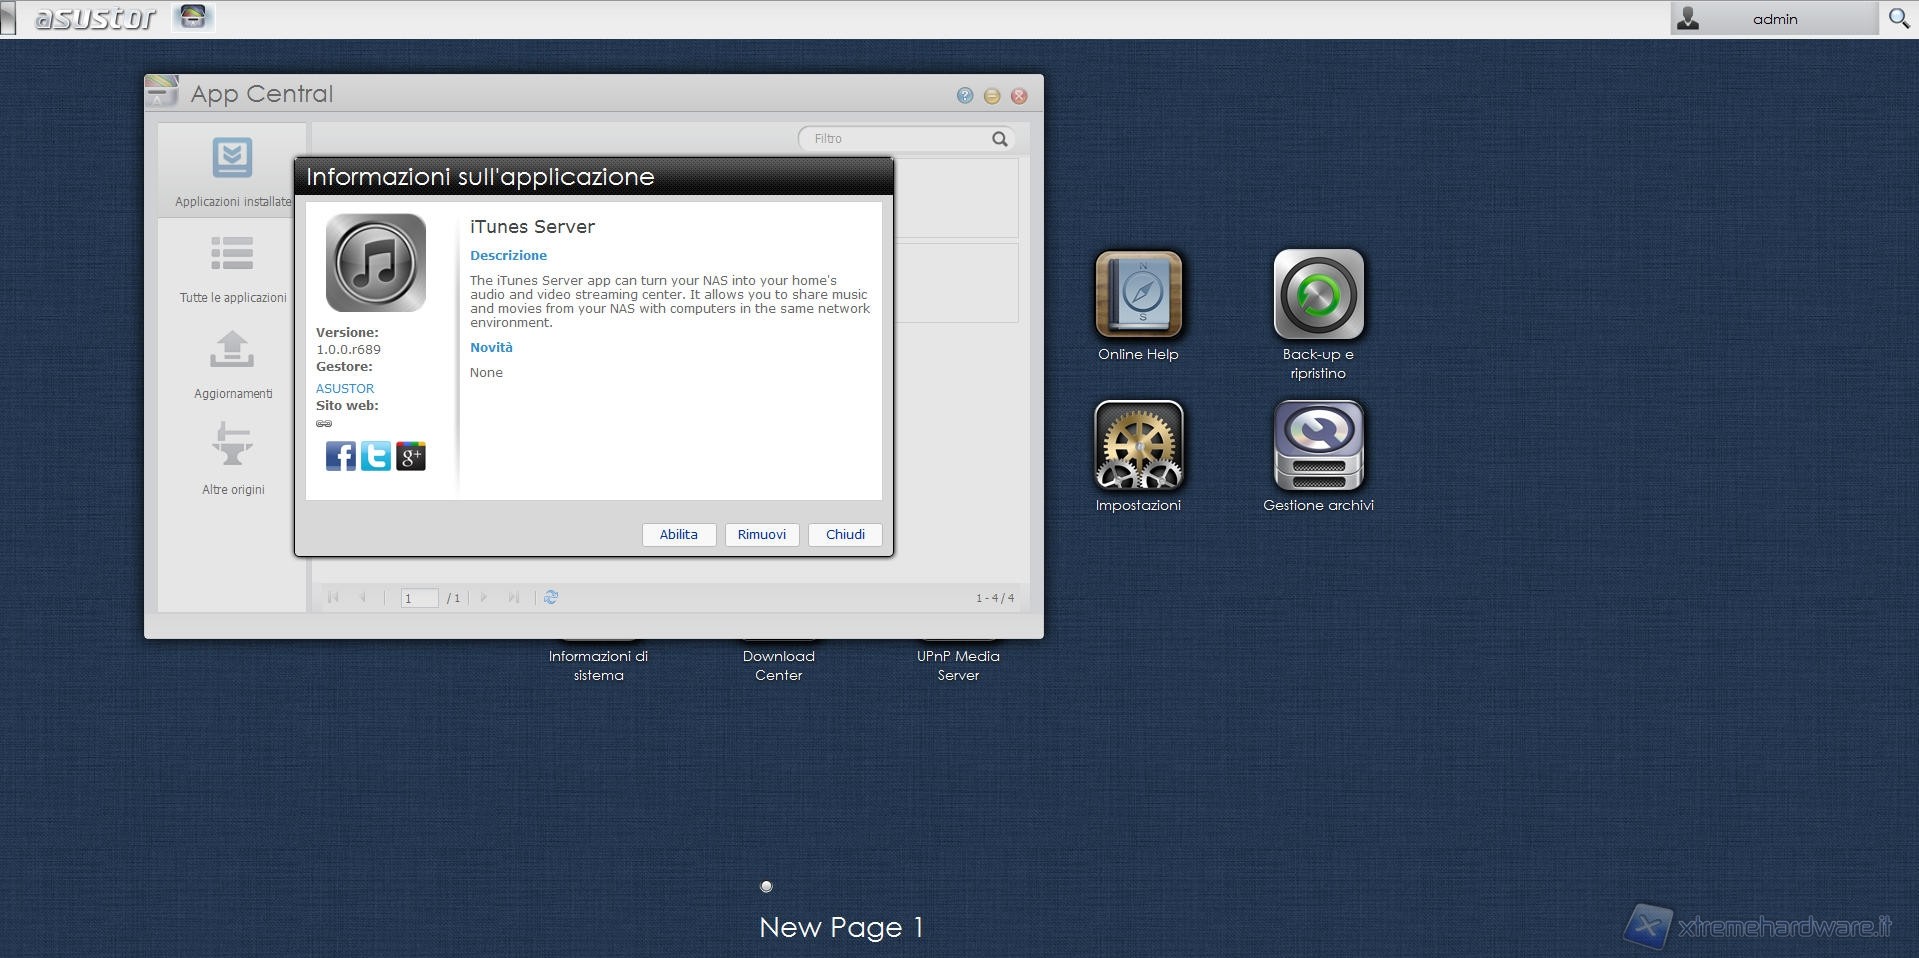The width and height of the screenshot is (1919, 958).
Task: Open Gestione archivi desktop icon
Action: tap(1318, 446)
